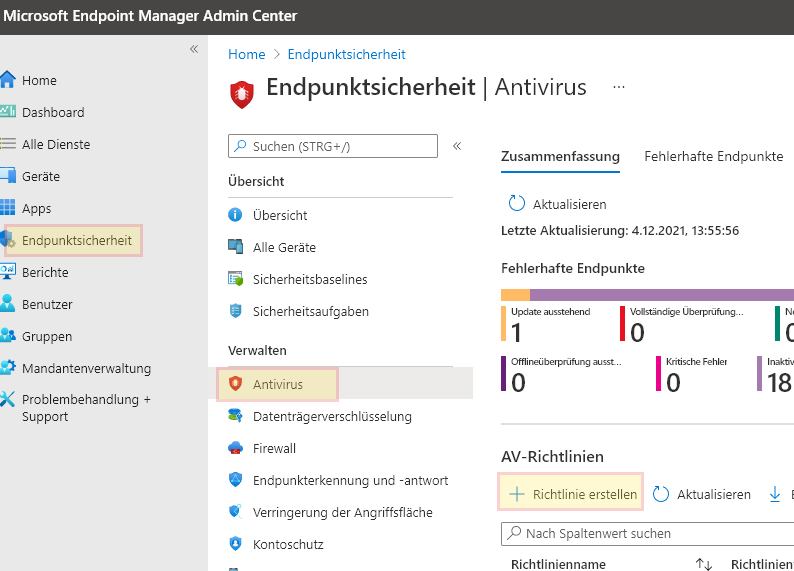Viewport: 794px width, 571px height.
Task: Open the ellipsis menu beside Antivirus title
Action: [x=619, y=87]
